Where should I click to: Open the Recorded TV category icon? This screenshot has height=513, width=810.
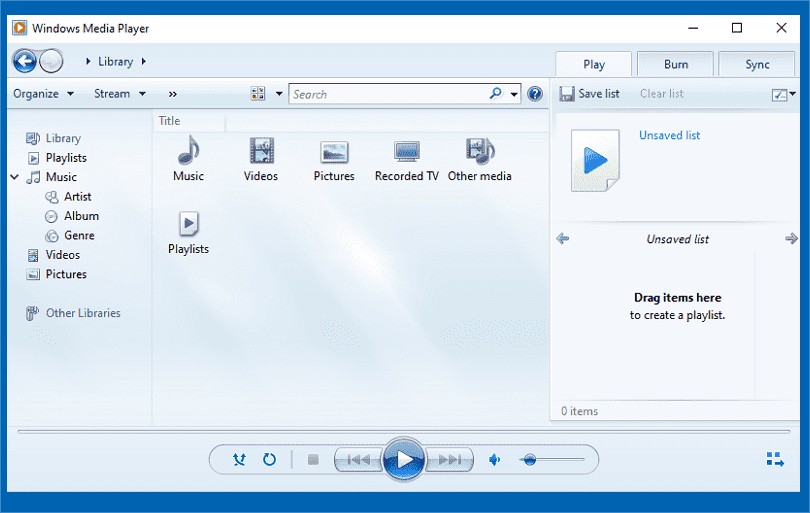(x=407, y=152)
